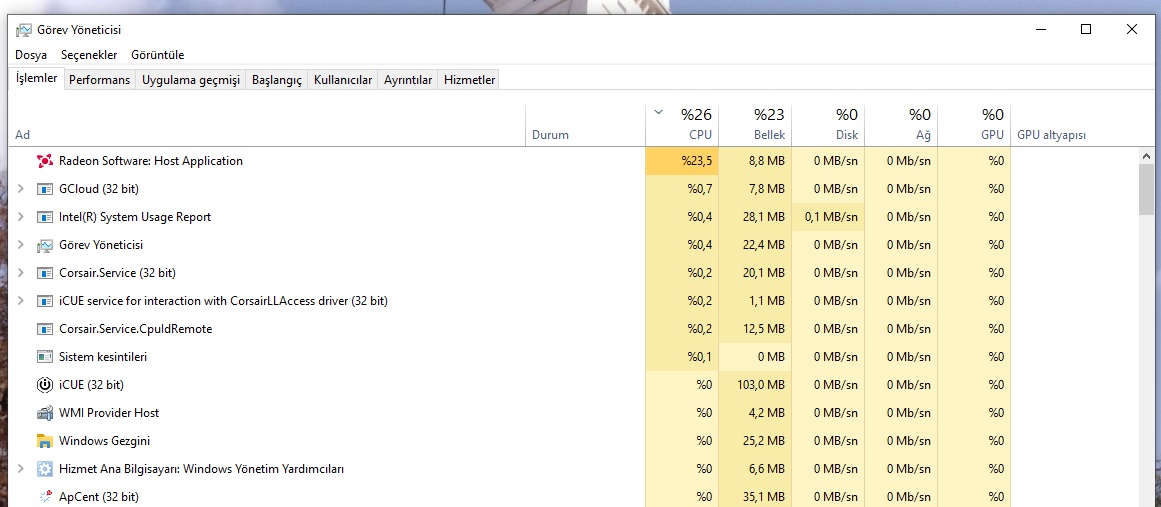1161x507 pixels.
Task: Click the Windows Gezgini folder icon
Action: pos(44,441)
